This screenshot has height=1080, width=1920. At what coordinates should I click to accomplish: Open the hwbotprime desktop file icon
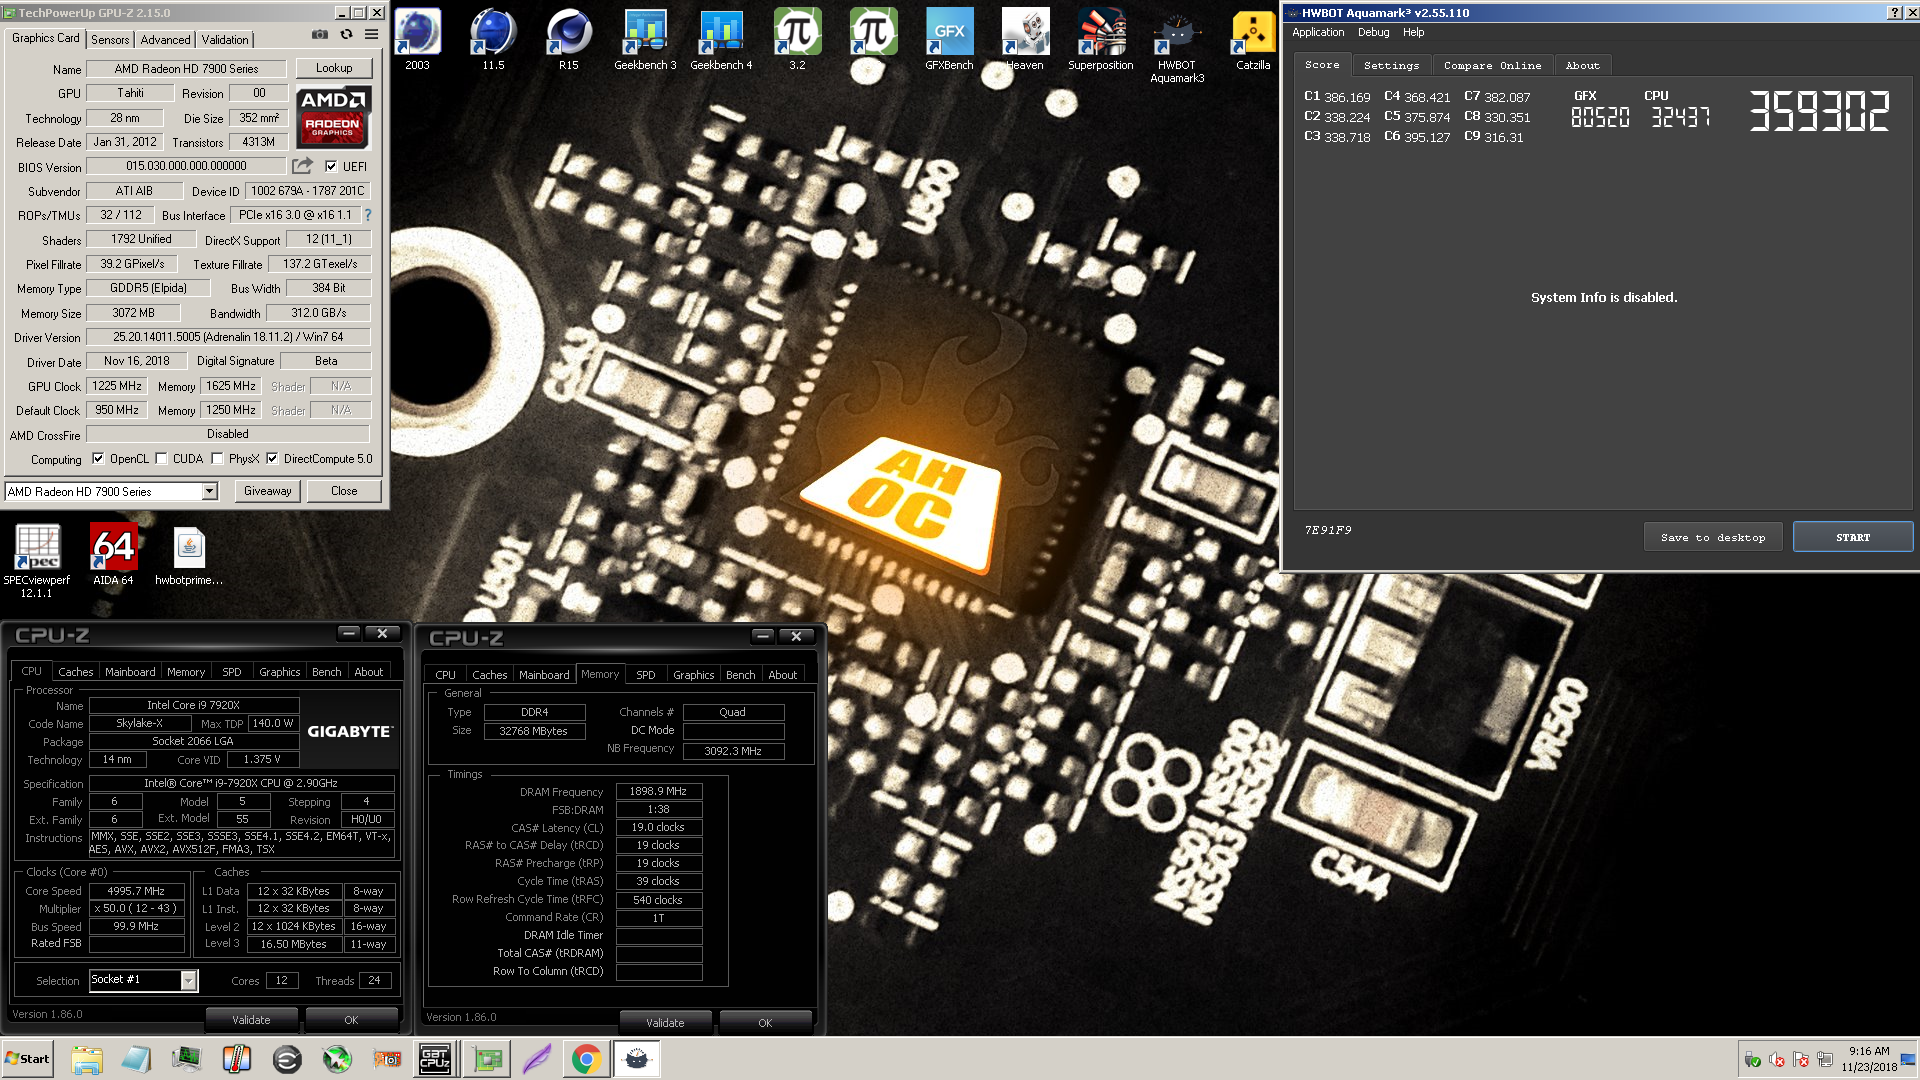189,555
